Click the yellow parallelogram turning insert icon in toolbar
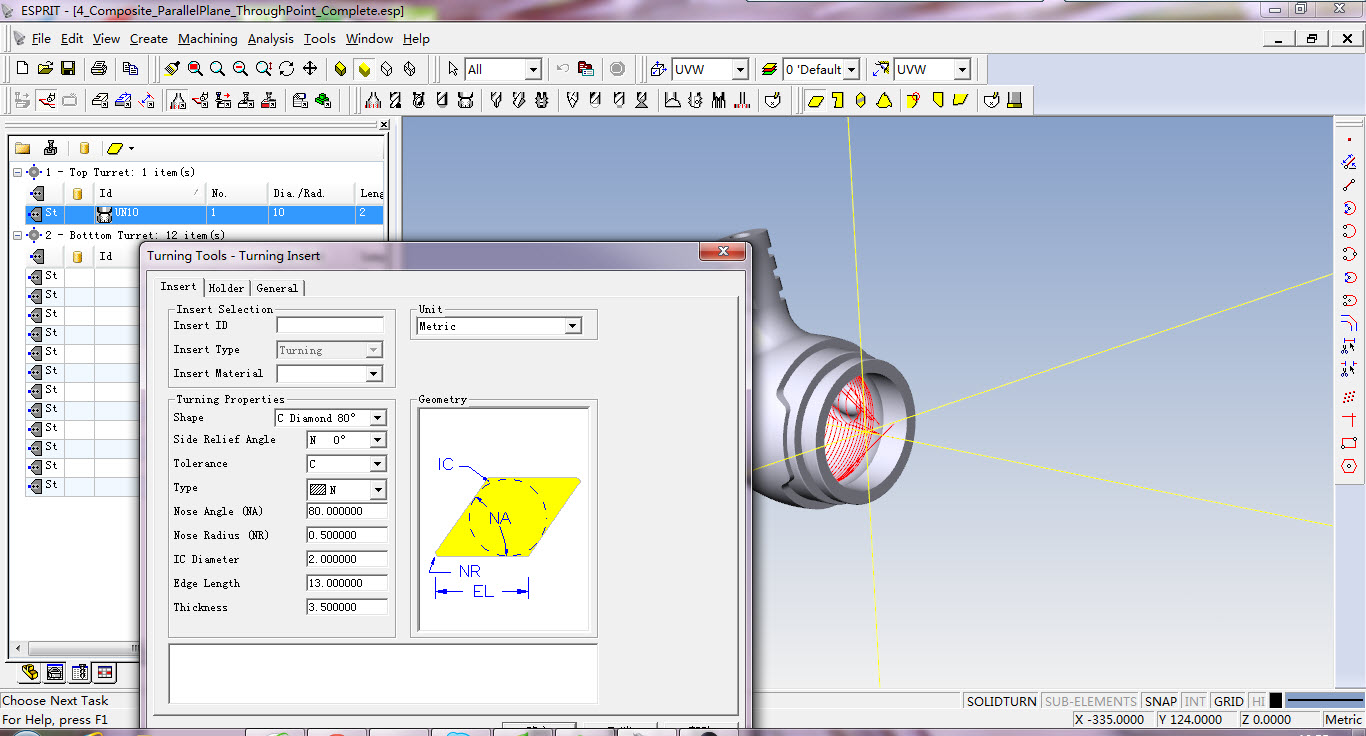Viewport: 1366px width, 736px height. (x=816, y=100)
